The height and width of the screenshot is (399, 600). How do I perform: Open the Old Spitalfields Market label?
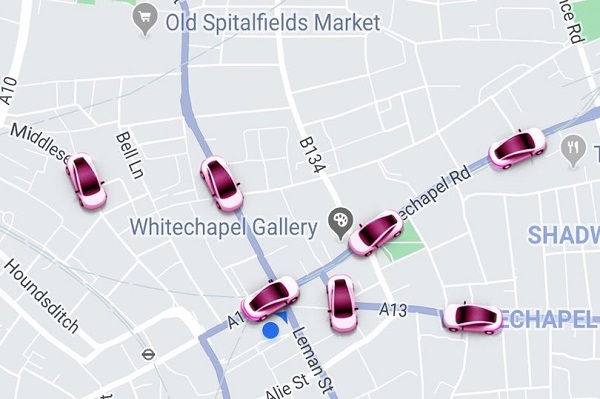(x=273, y=23)
